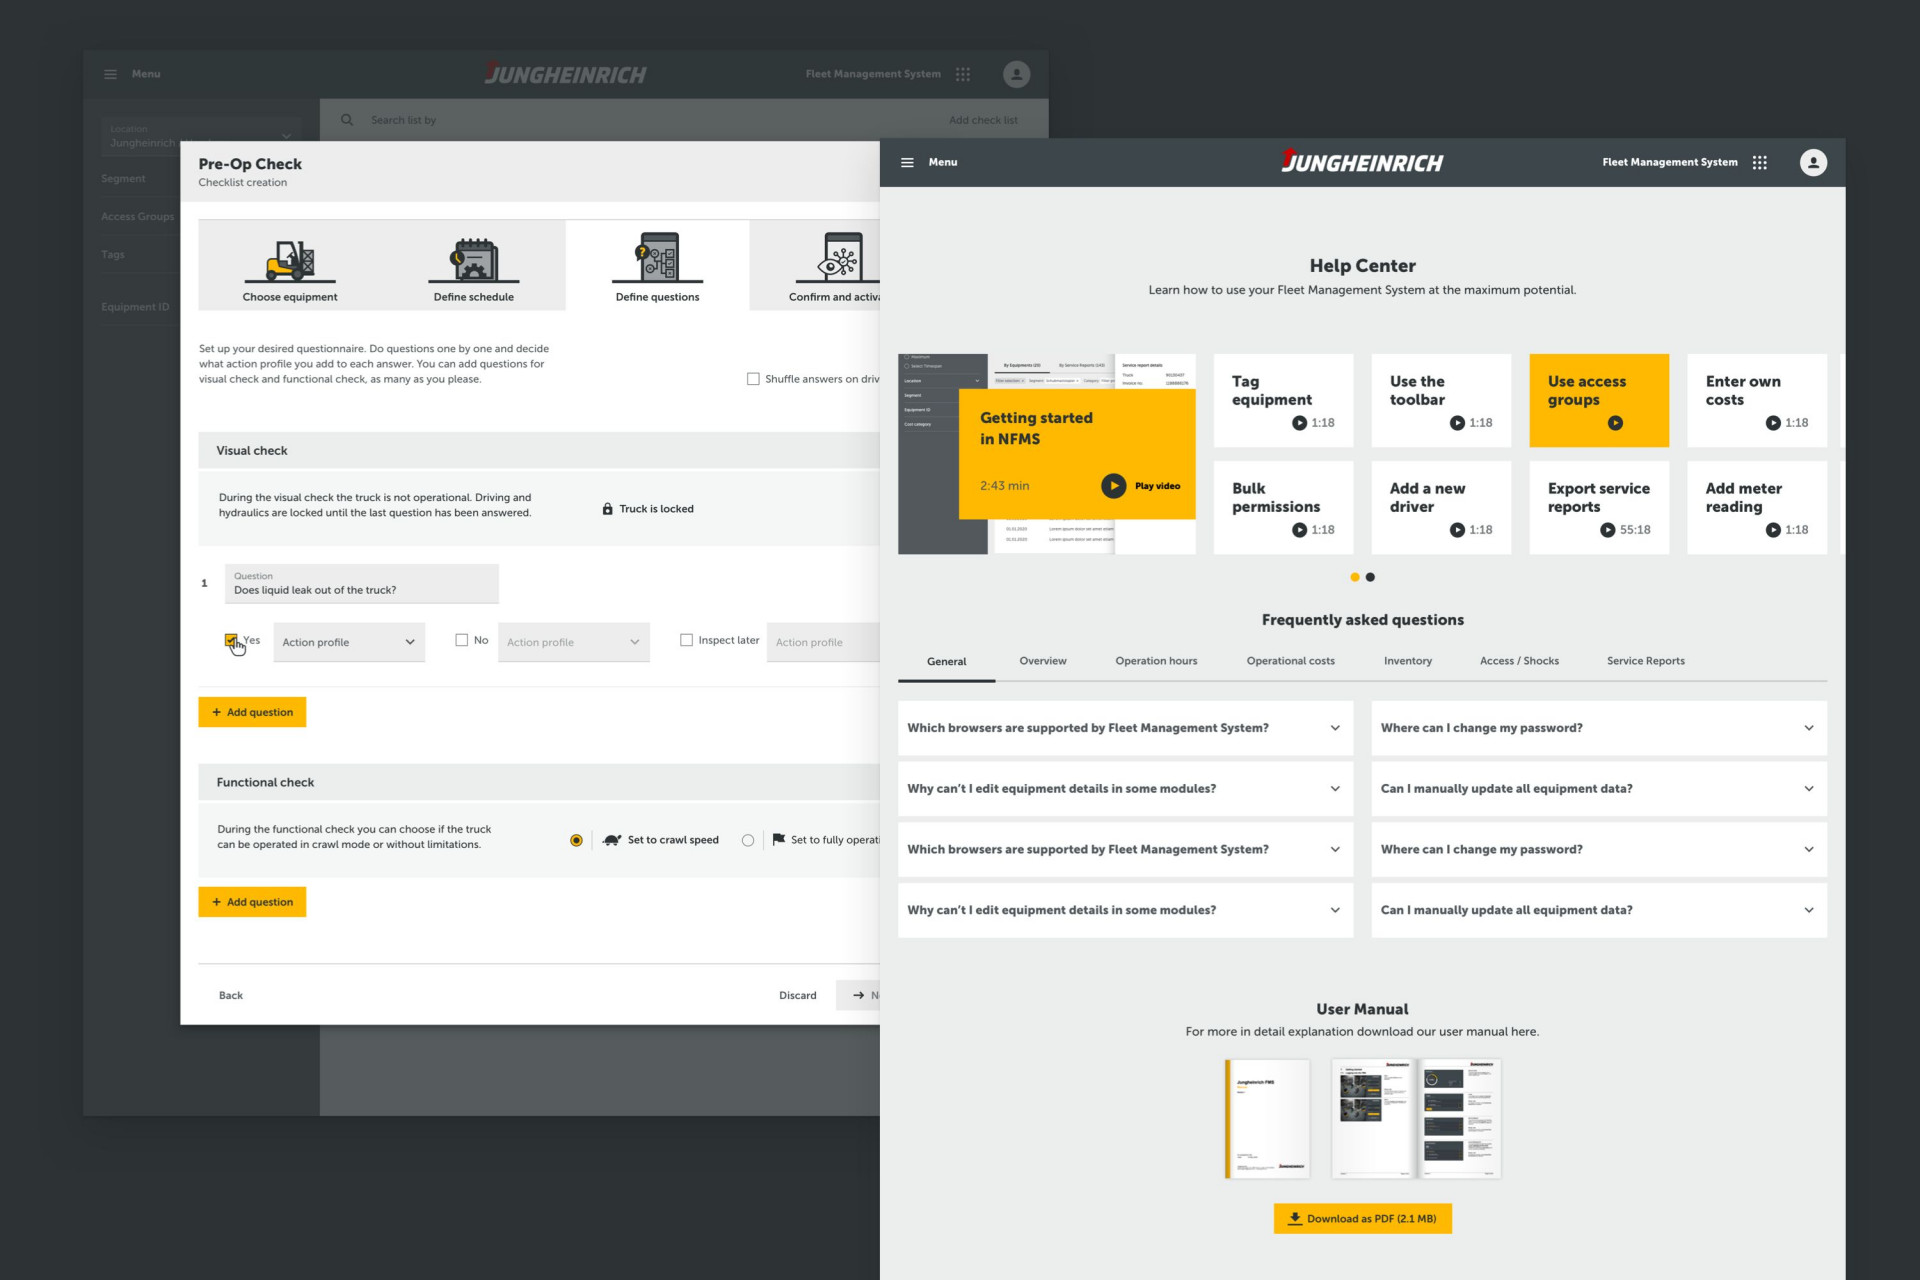
Task: Switch to the Operation hours FAQ tab
Action: (1156, 661)
